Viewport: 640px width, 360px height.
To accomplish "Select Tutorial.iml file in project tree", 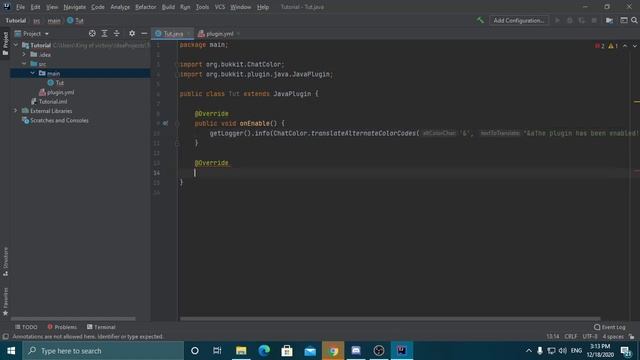I will click(x=49, y=102).
